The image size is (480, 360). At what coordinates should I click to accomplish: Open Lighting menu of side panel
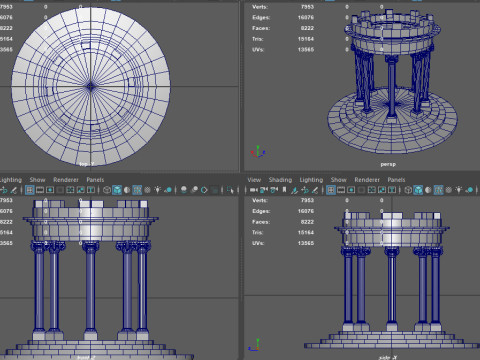coord(311,180)
